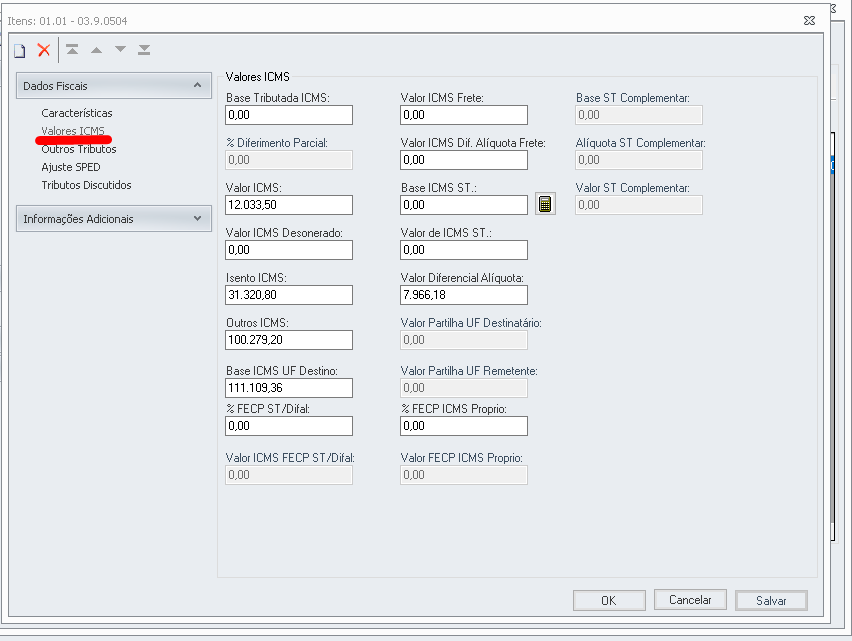Open Características in sidebar
The height and width of the screenshot is (641, 852).
pos(77,113)
